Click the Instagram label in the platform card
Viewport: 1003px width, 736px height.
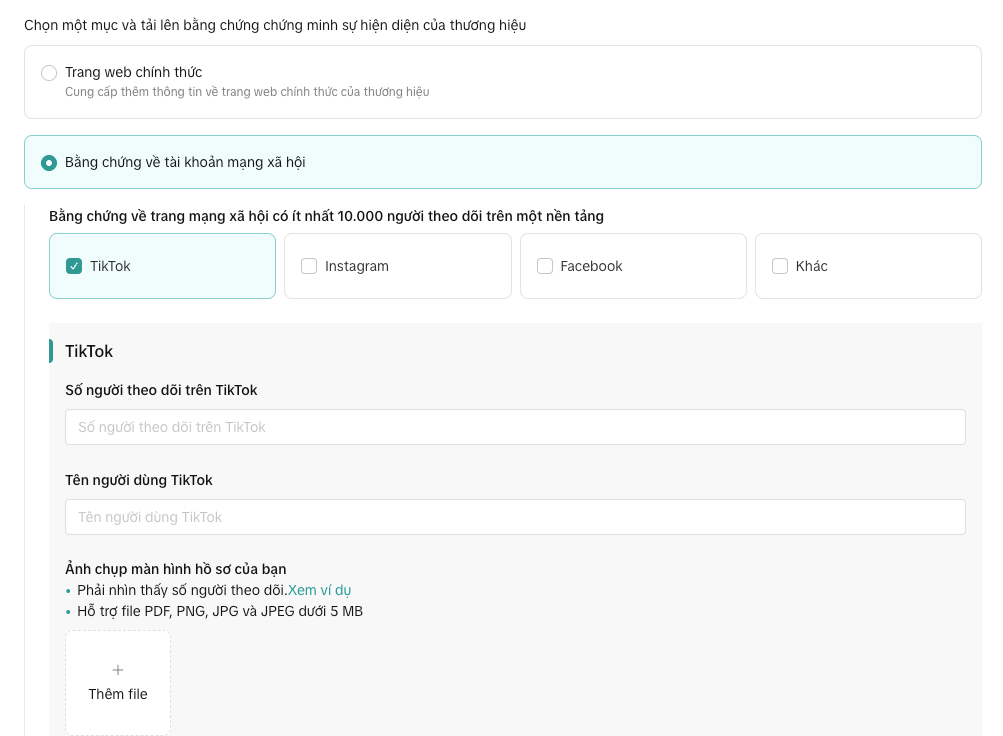pos(357,266)
